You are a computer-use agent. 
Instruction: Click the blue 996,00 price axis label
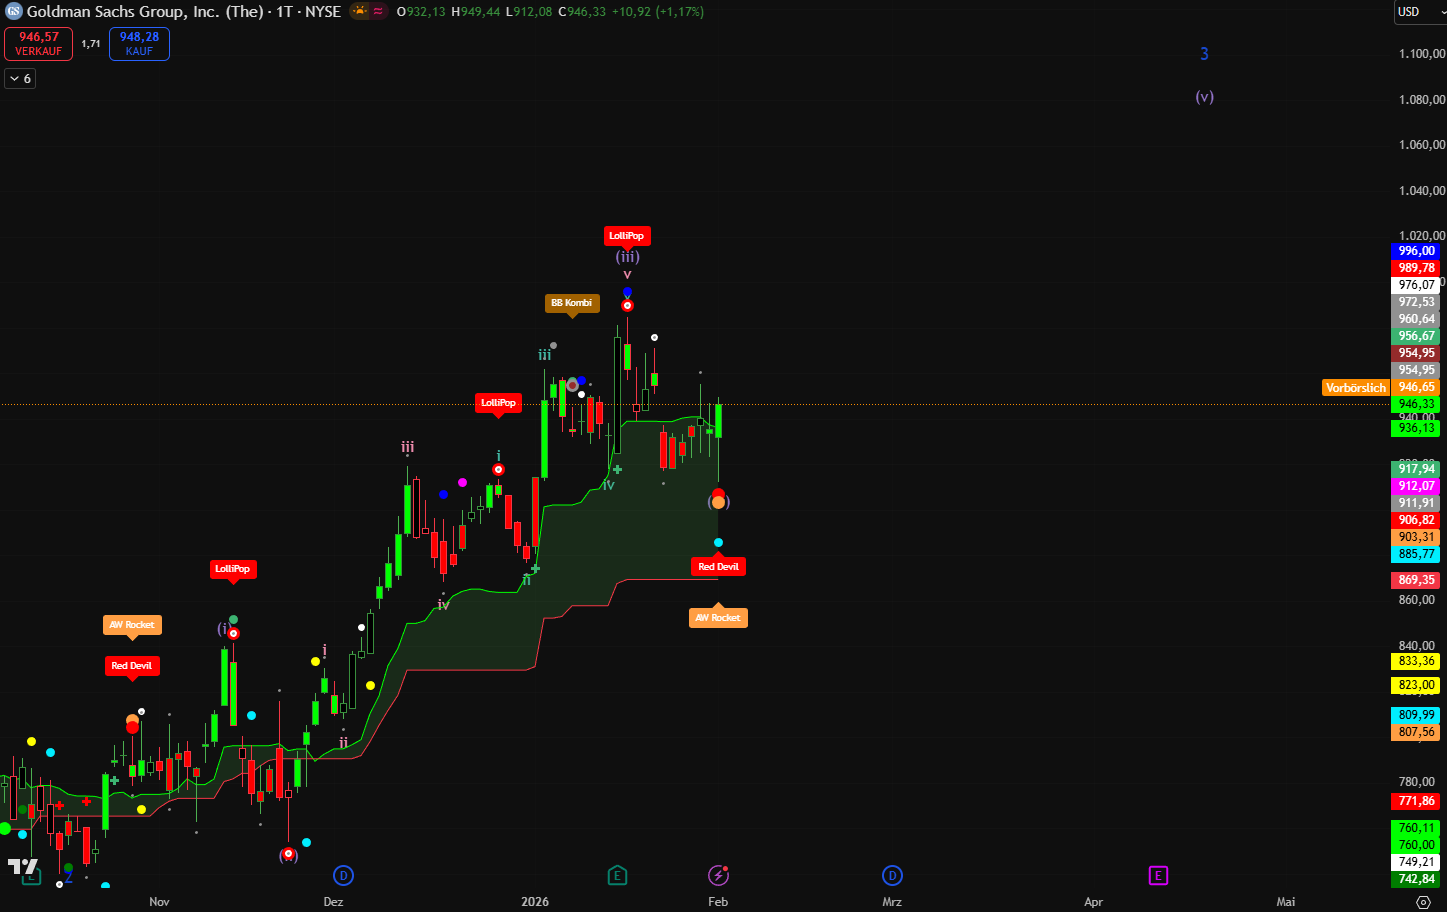tap(1416, 251)
